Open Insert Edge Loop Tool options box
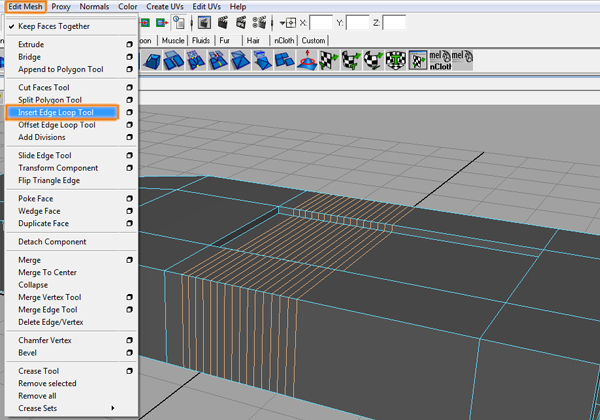Image resolution: width=600 pixels, height=420 pixels. click(129, 112)
